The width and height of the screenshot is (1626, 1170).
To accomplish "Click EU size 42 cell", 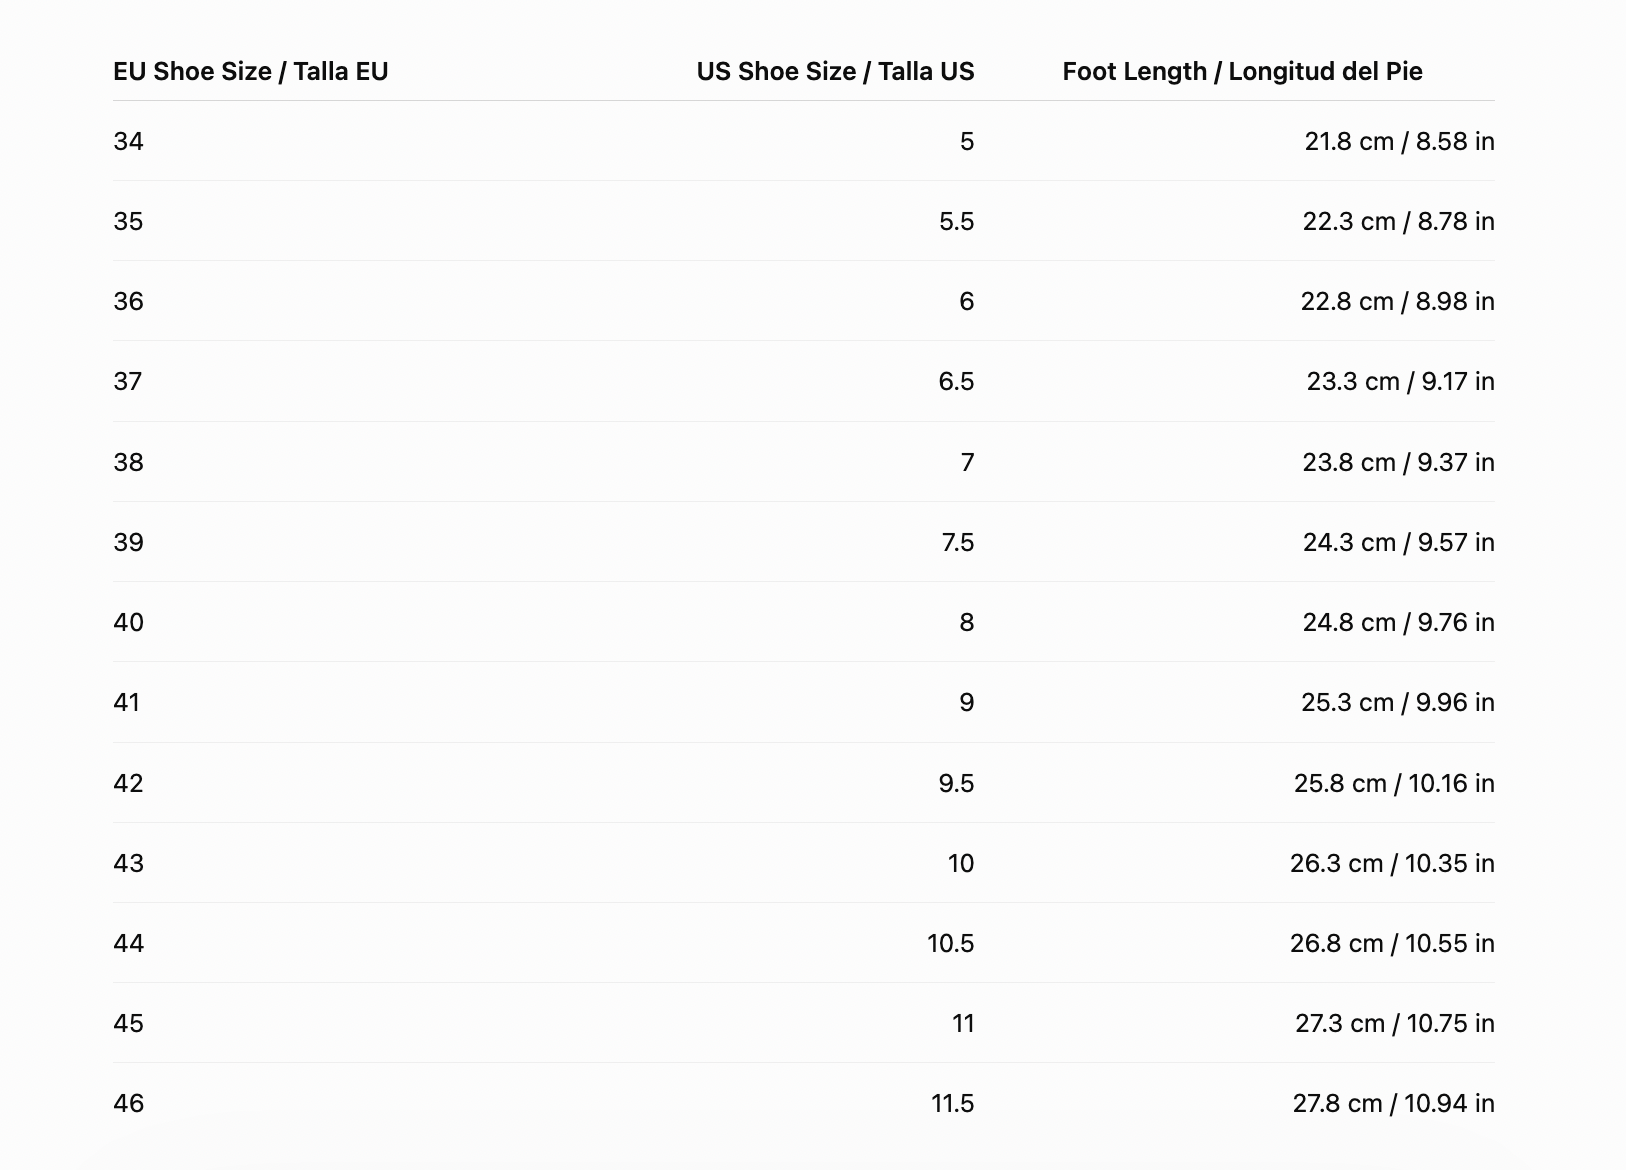I will [x=128, y=783].
